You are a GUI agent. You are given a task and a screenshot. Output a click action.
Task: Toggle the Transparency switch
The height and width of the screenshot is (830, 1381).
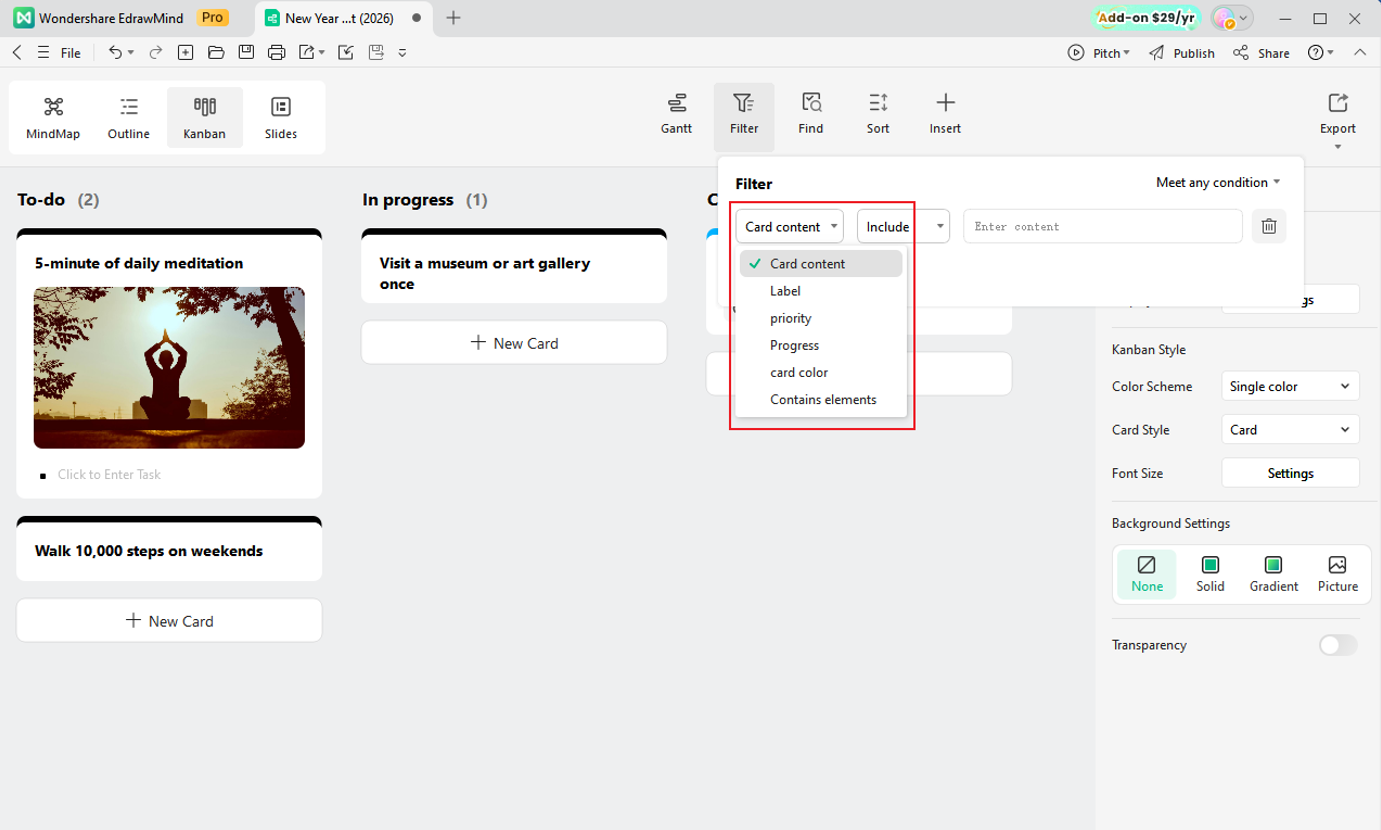1338,645
